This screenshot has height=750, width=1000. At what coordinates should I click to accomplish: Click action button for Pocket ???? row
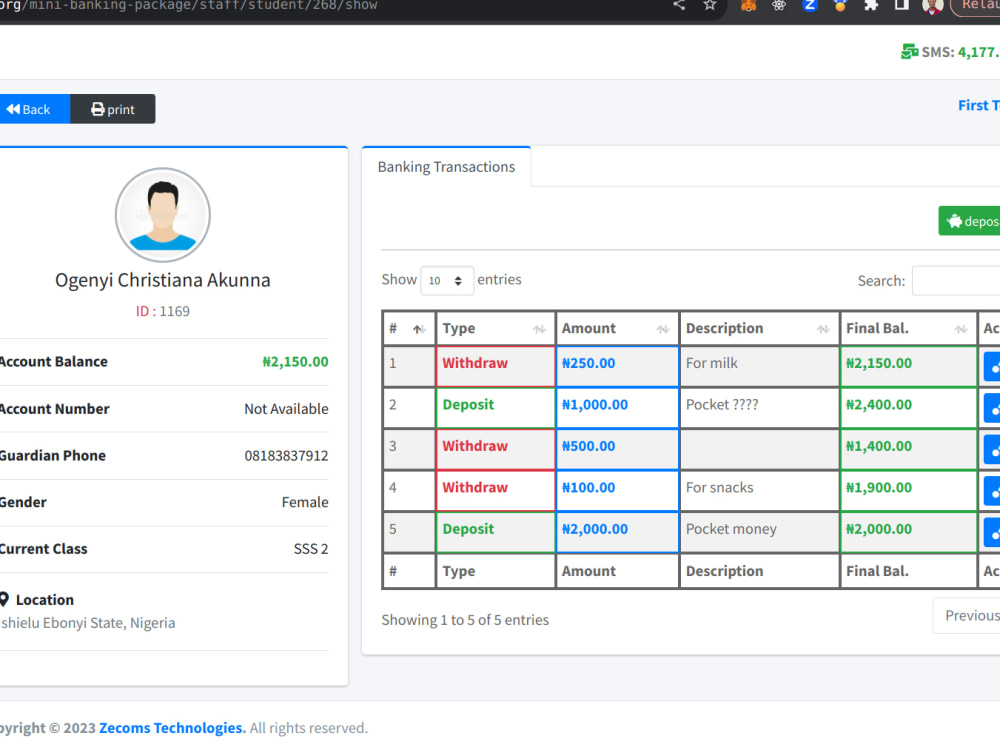[992, 408]
